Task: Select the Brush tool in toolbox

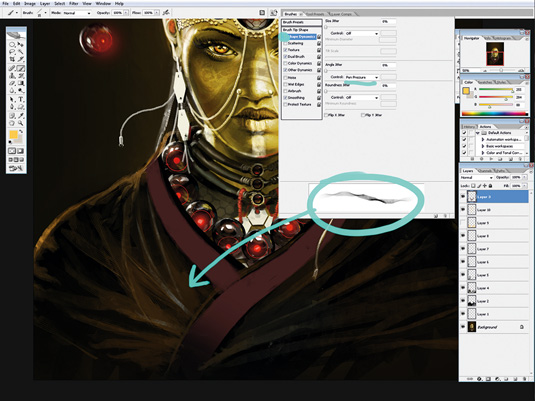Action: 20,68
